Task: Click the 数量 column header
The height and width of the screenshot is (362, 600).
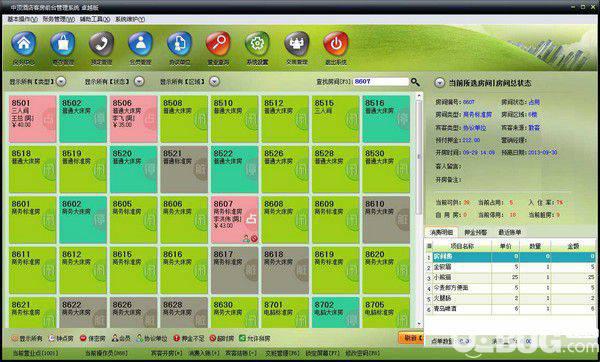Action: 535,246
